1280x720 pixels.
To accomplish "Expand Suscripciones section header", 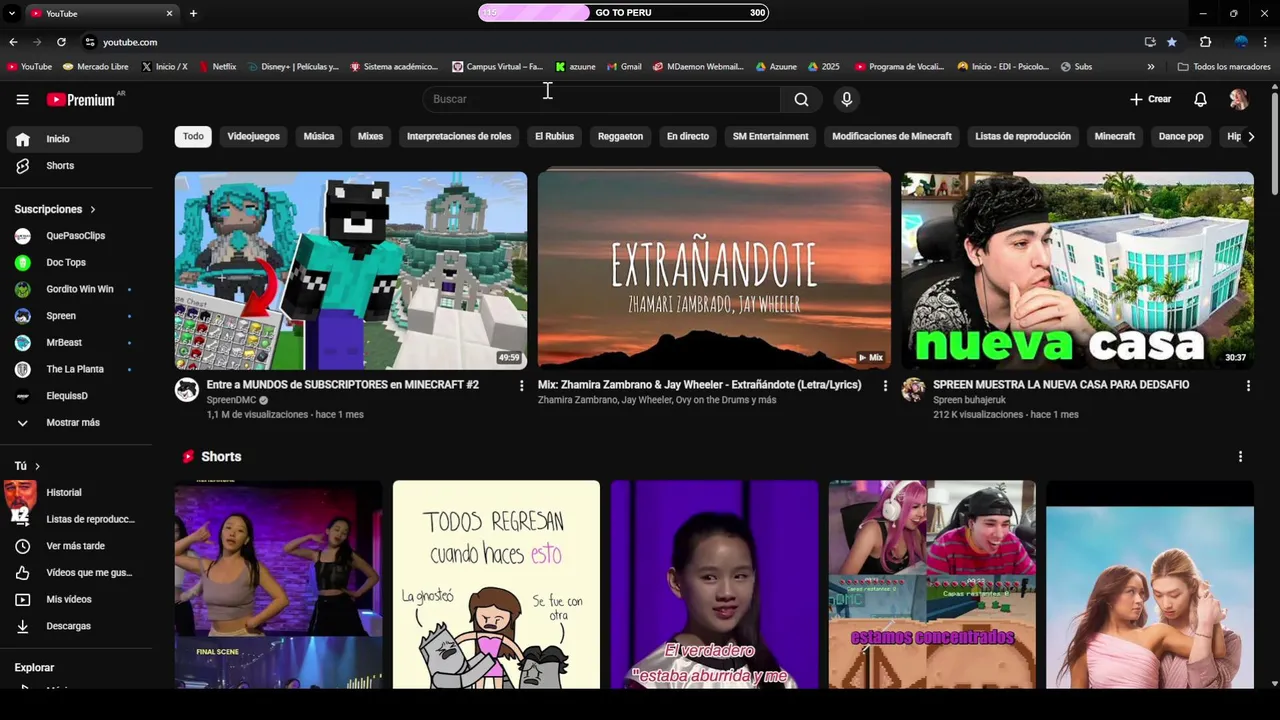I will [55, 209].
